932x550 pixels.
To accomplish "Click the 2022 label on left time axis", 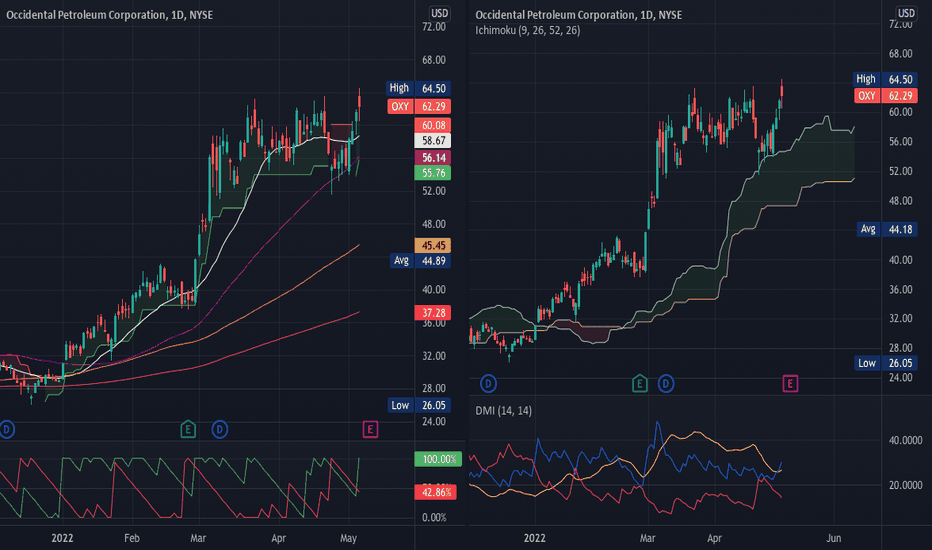I will (x=62, y=538).
